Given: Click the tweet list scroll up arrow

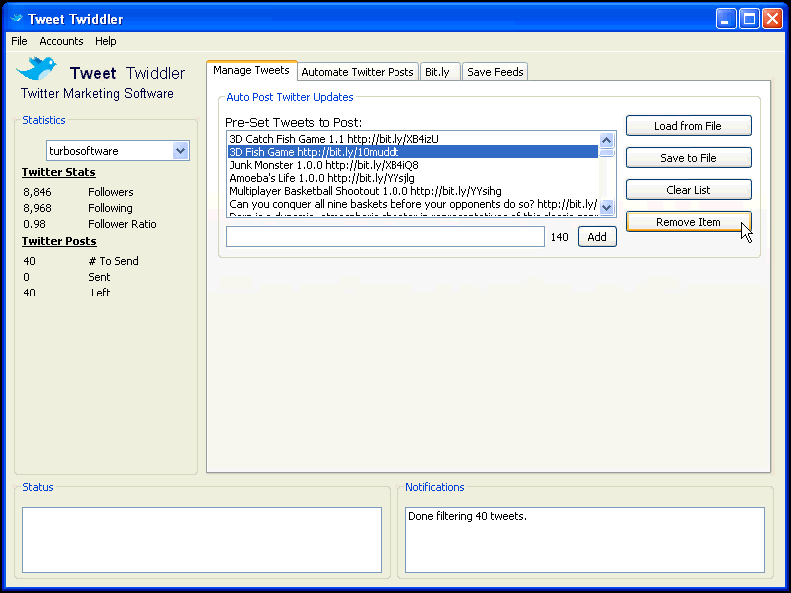Looking at the screenshot, I should coord(606,140).
